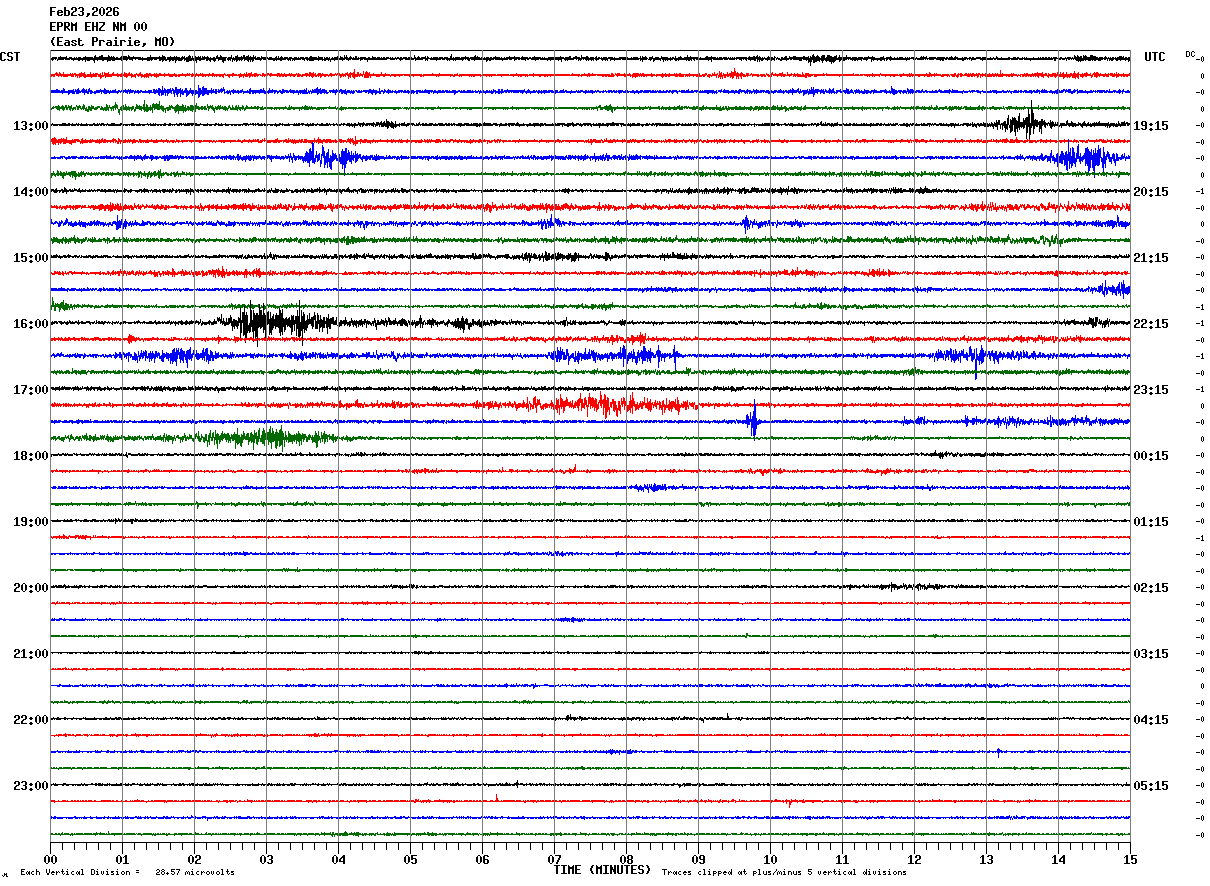Screen dimensions: 1210x886
Task: Select the 19:00 CST time label
Action: pyautogui.click(x=30, y=522)
